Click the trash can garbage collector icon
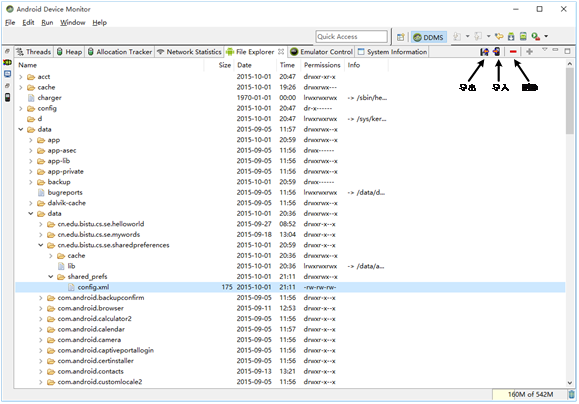This screenshot has width=579, height=404. point(571,394)
